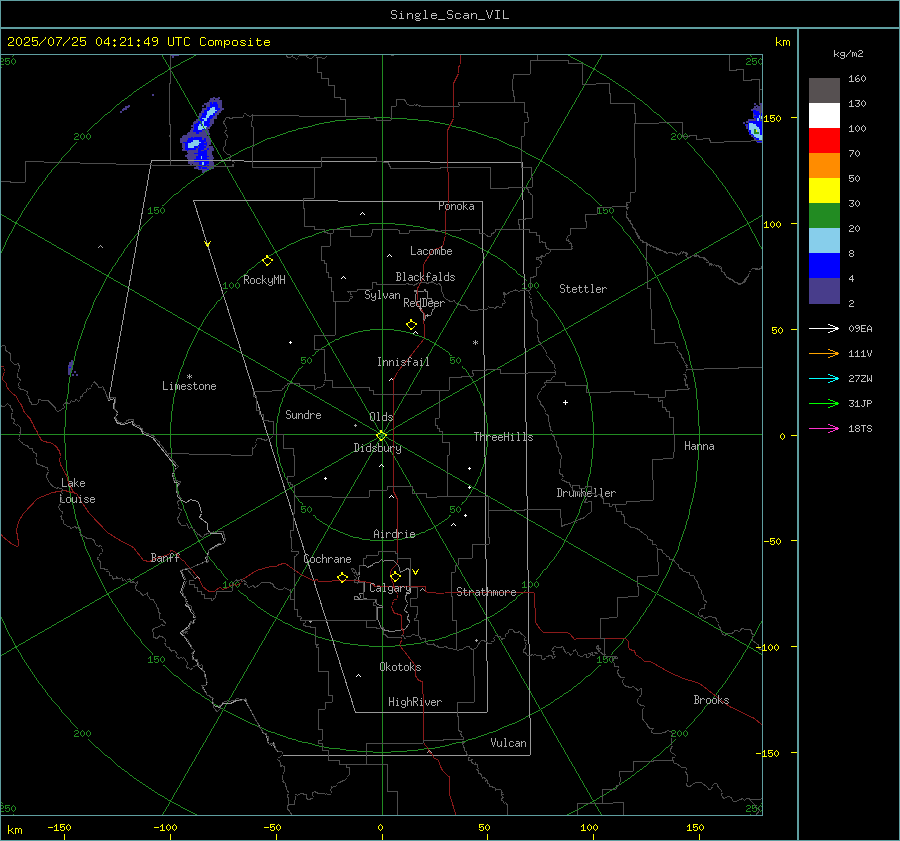Click the Sylvan label
The image size is (900, 841).
[x=382, y=295]
